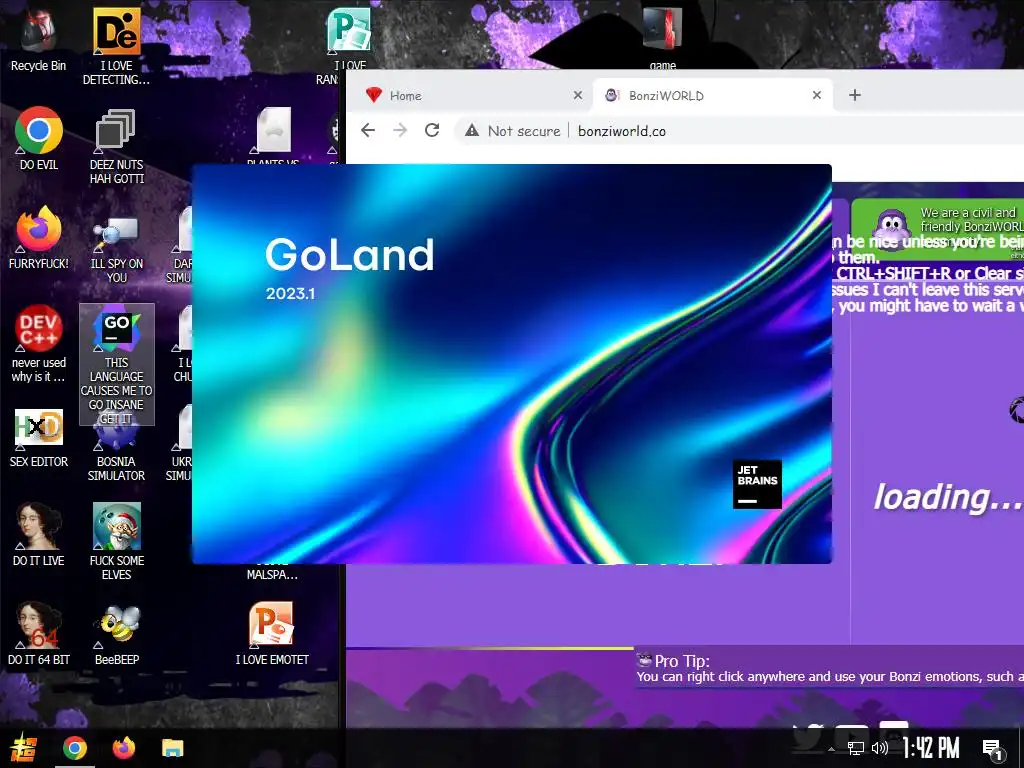Image resolution: width=1024 pixels, height=768 pixels.
Task: Click the JetBrains logo on GoLand splash
Action: click(757, 484)
